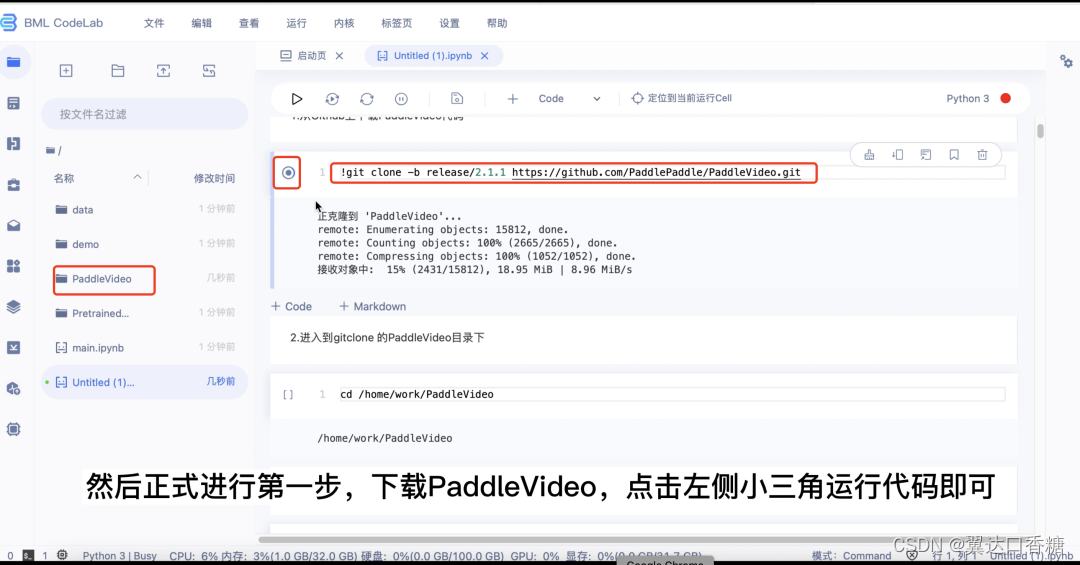Insert cell via + Code button
Screen dimensions: 1080x565
click(x=291, y=307)
